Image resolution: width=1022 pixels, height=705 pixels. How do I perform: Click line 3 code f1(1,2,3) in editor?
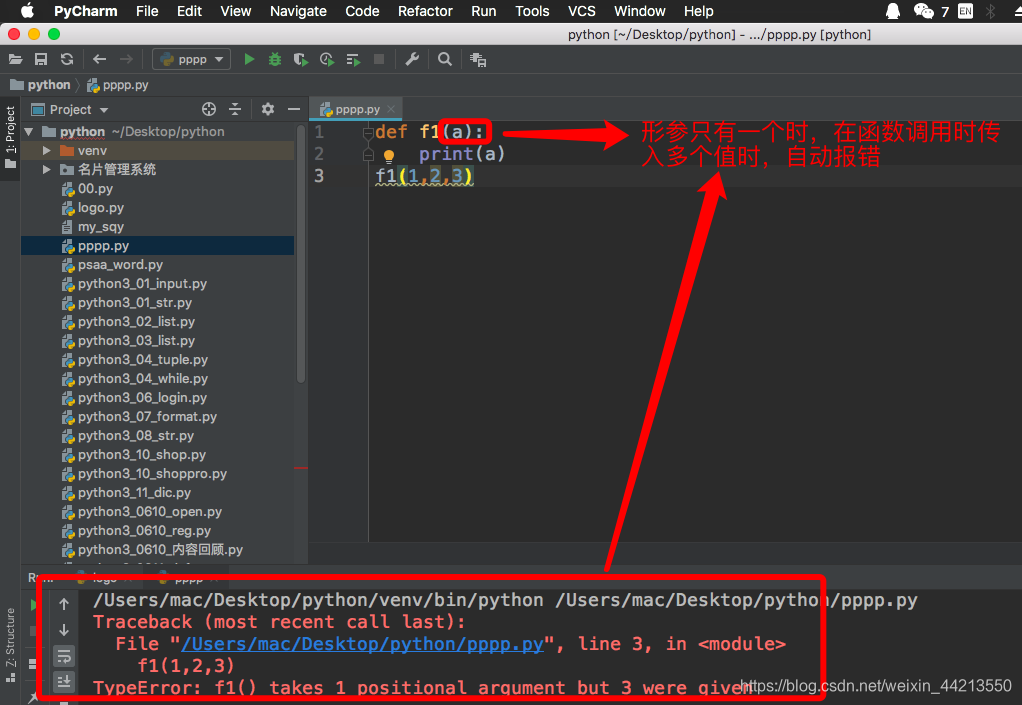click(424, 176)
